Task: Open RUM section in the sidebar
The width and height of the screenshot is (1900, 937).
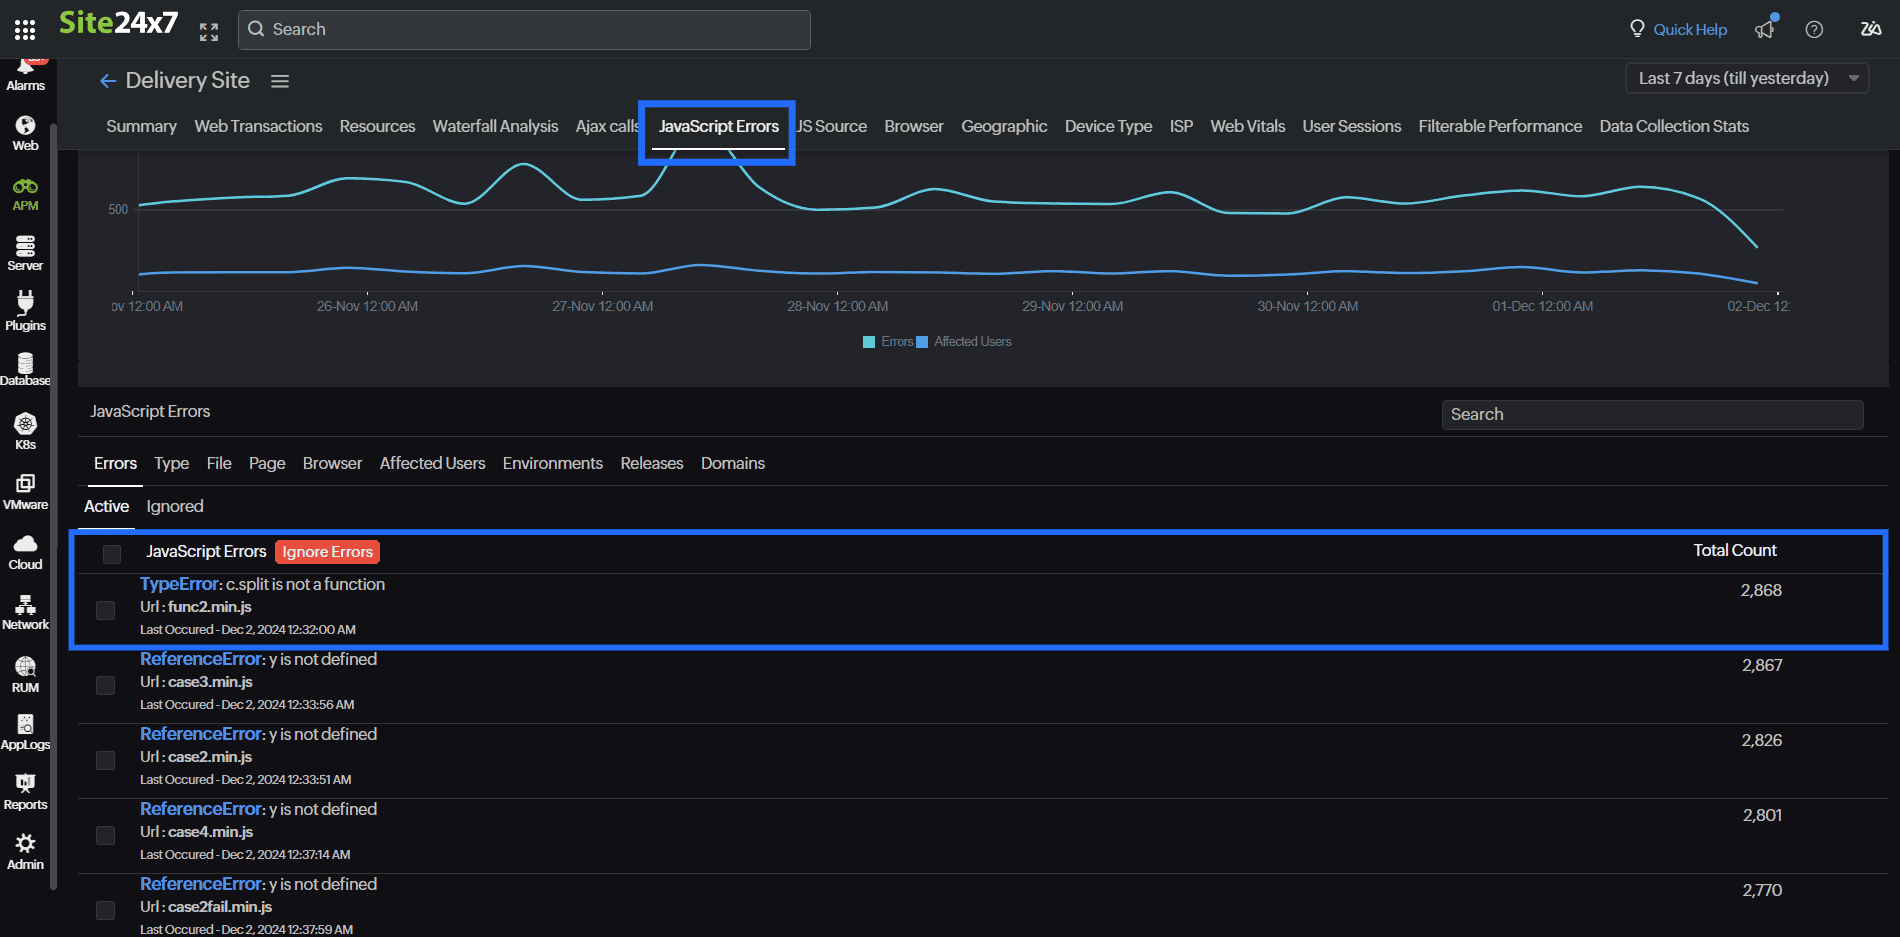Action: (26, 674)
